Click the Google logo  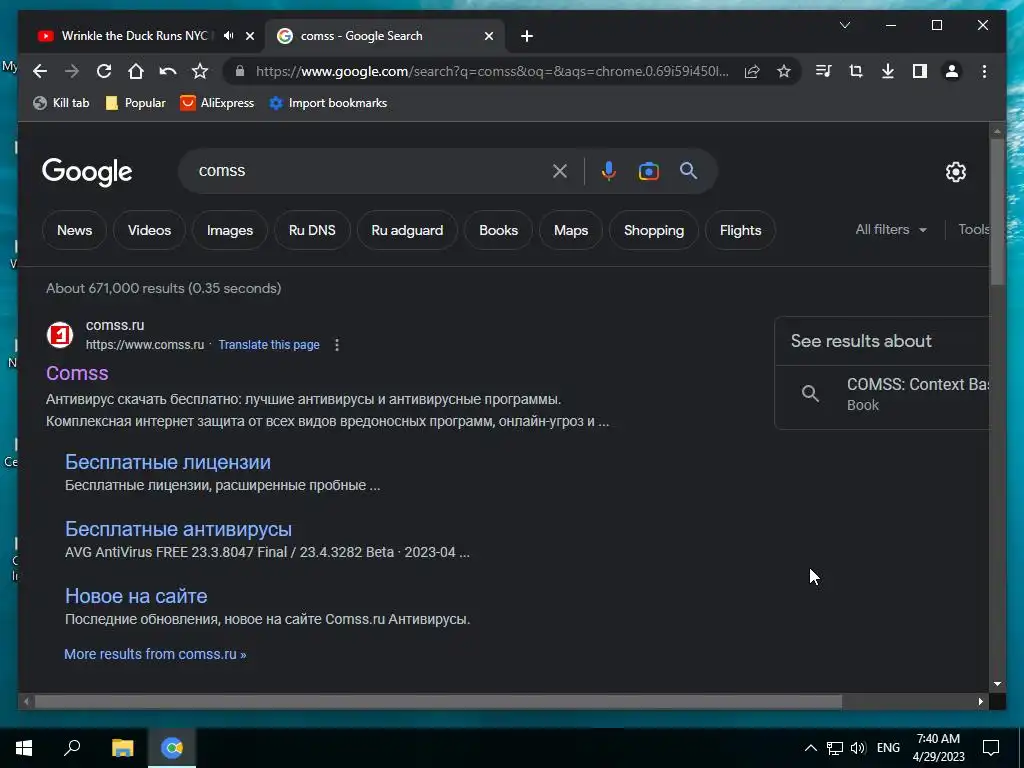click(87, 172)
